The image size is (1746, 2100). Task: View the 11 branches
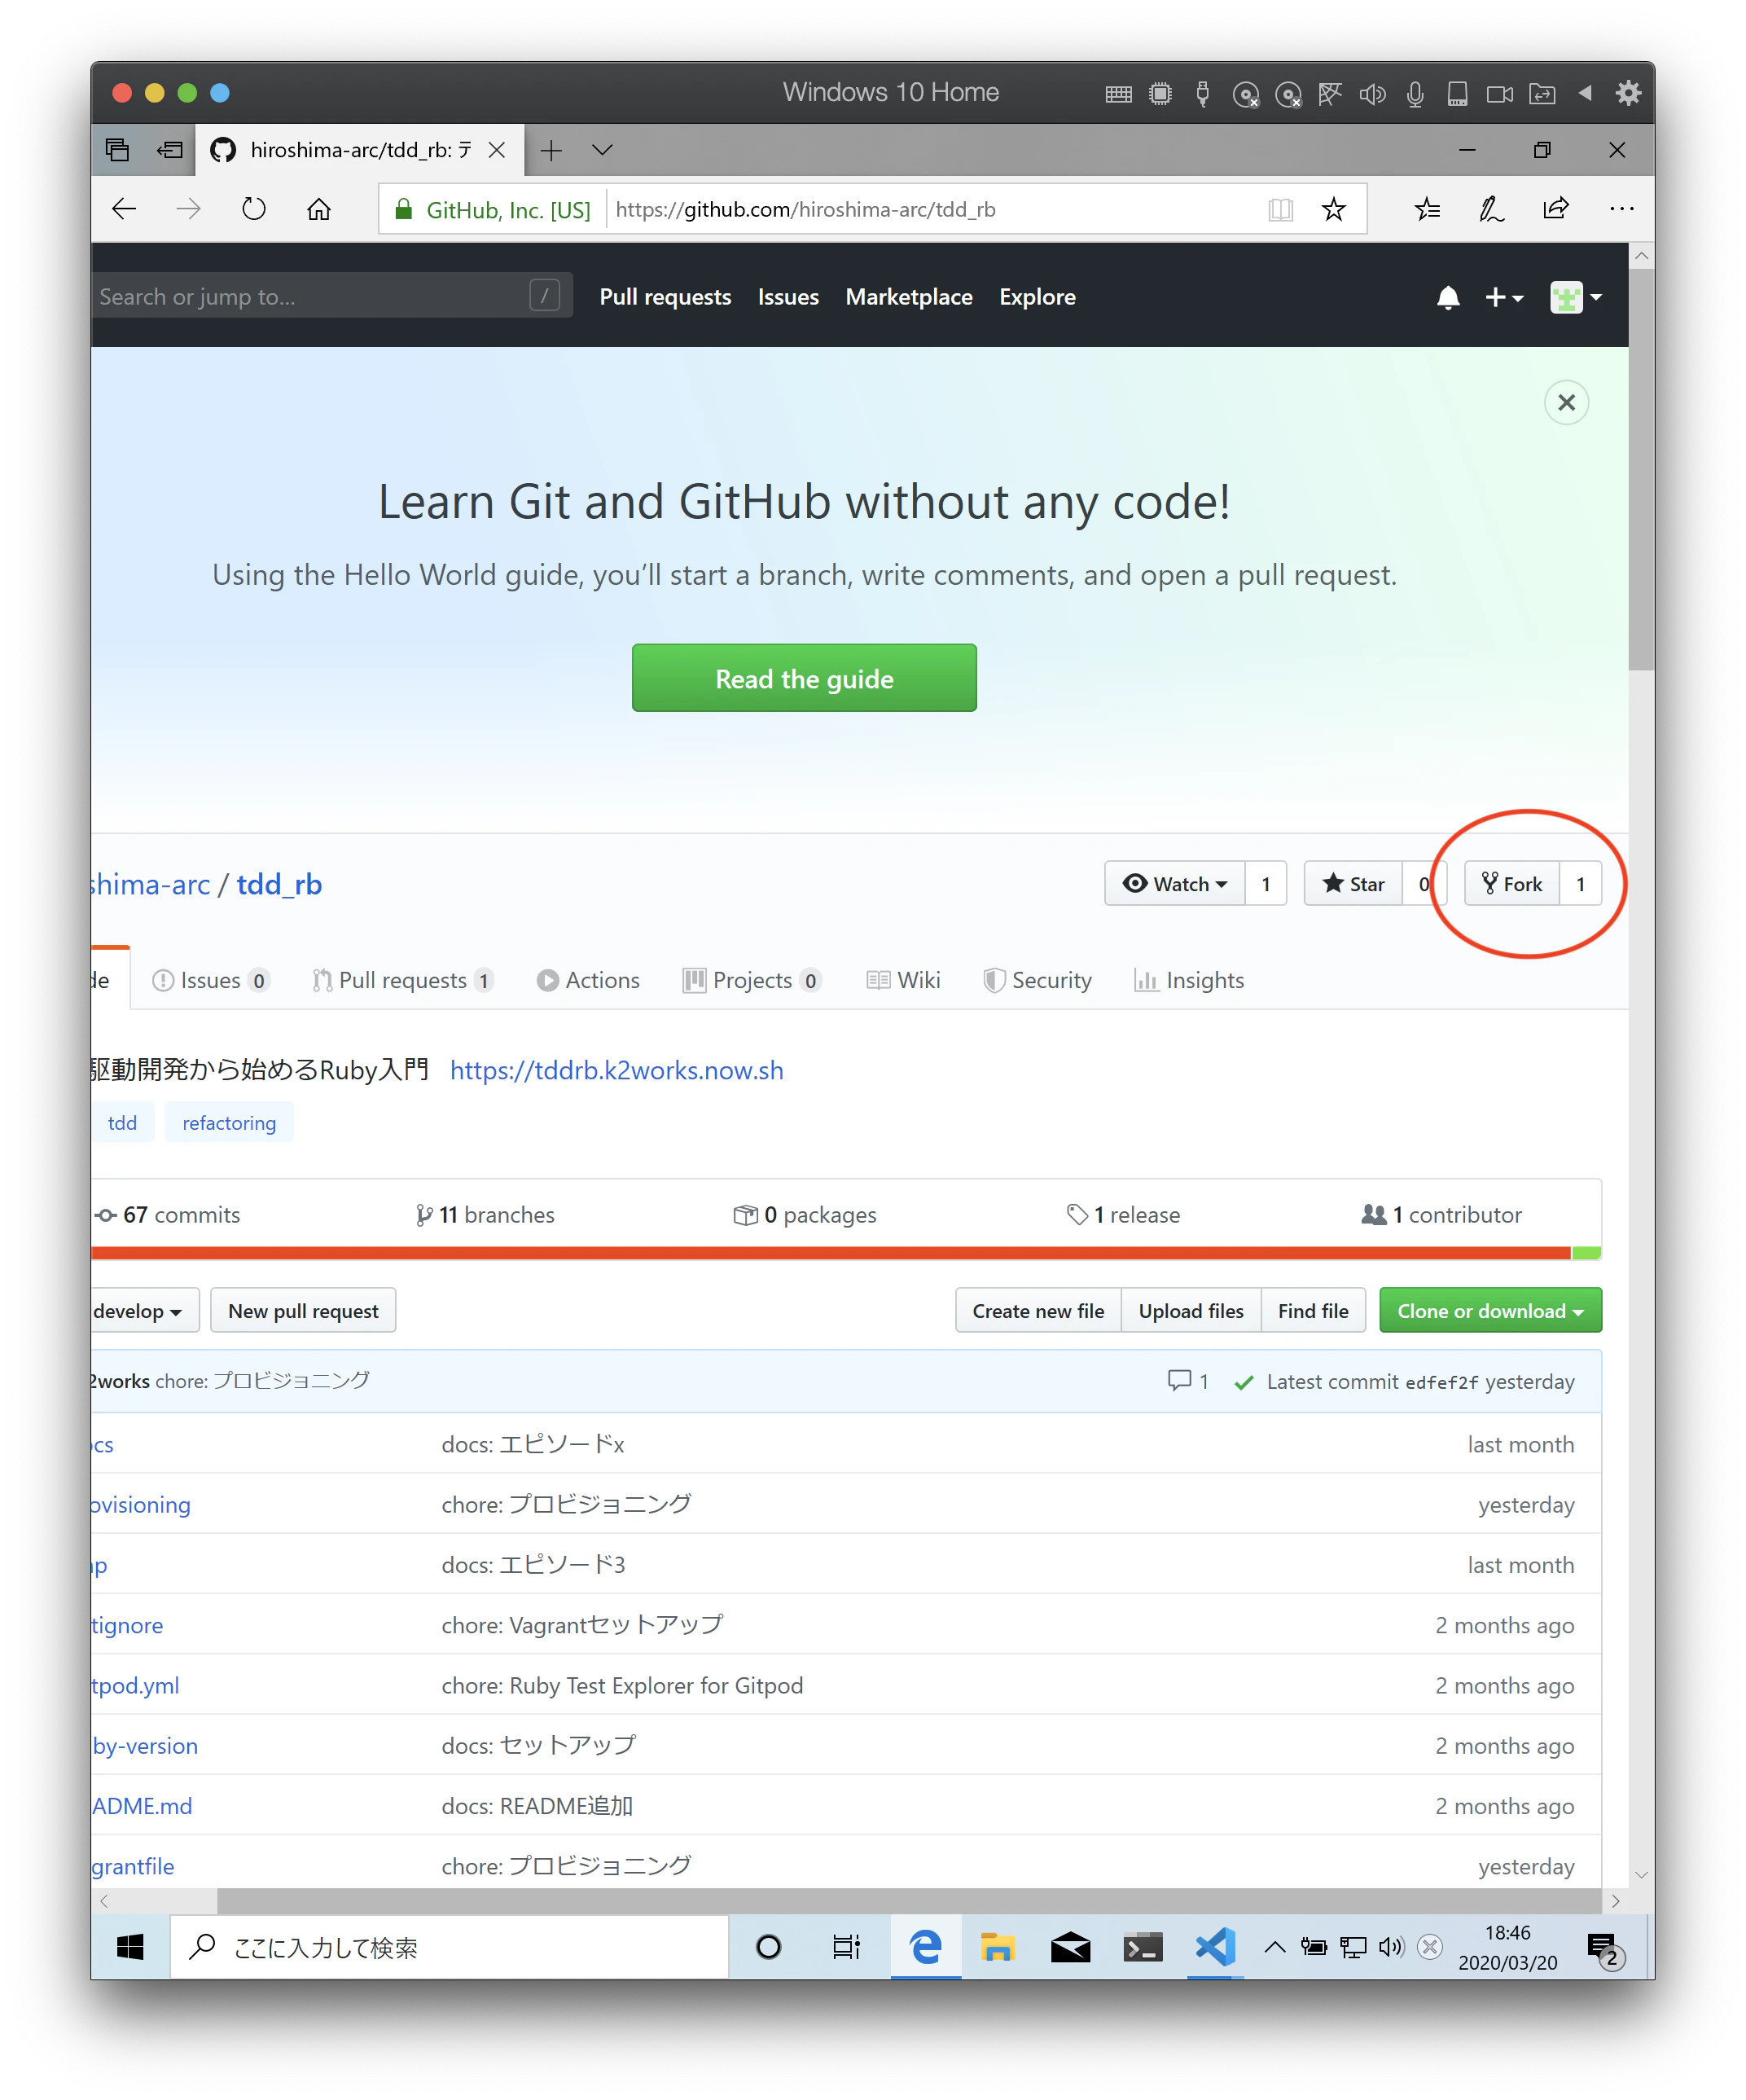[485, 1215]
